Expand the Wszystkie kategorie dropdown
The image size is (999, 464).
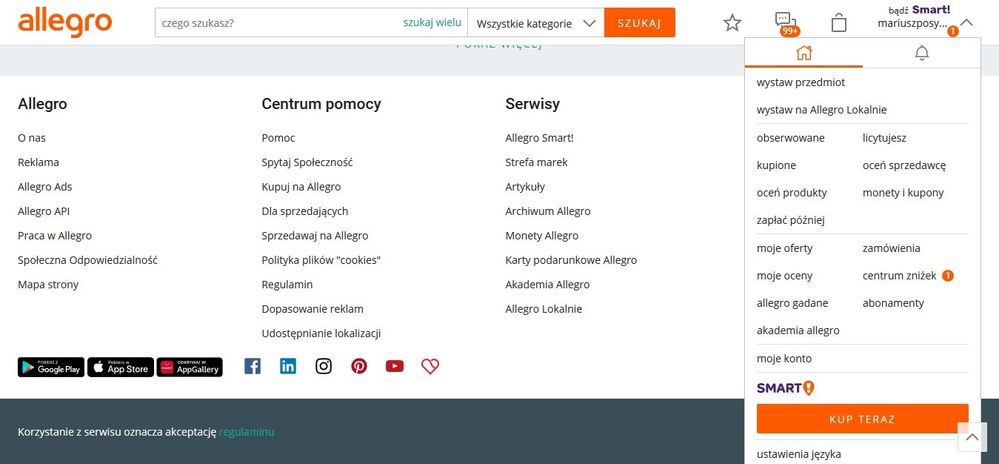pos(536,23)
